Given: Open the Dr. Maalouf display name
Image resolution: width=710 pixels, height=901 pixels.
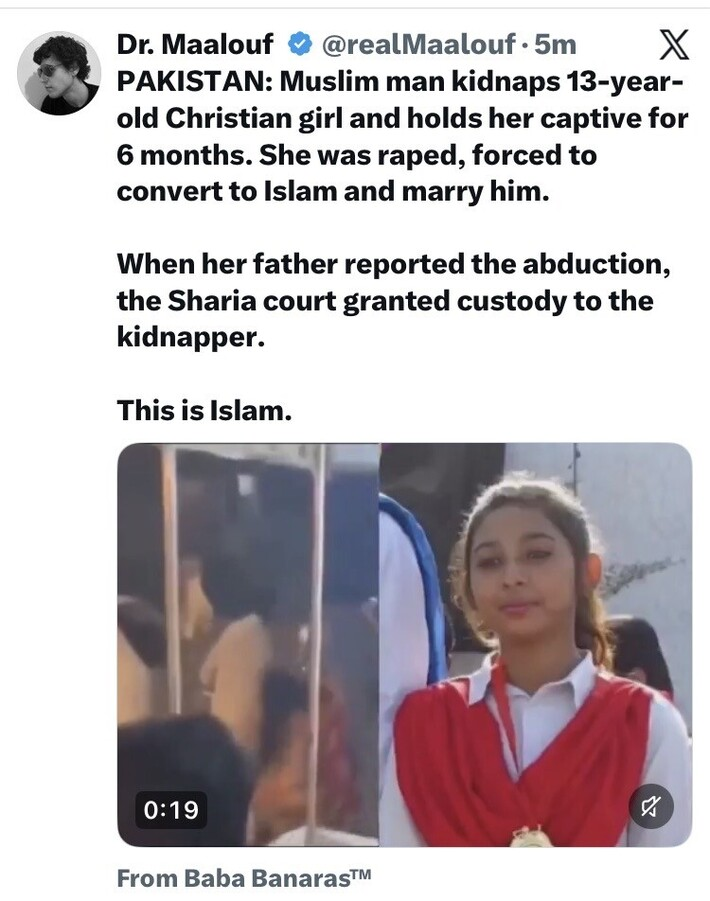Looking at the screenshot, I should click(195, 44).
